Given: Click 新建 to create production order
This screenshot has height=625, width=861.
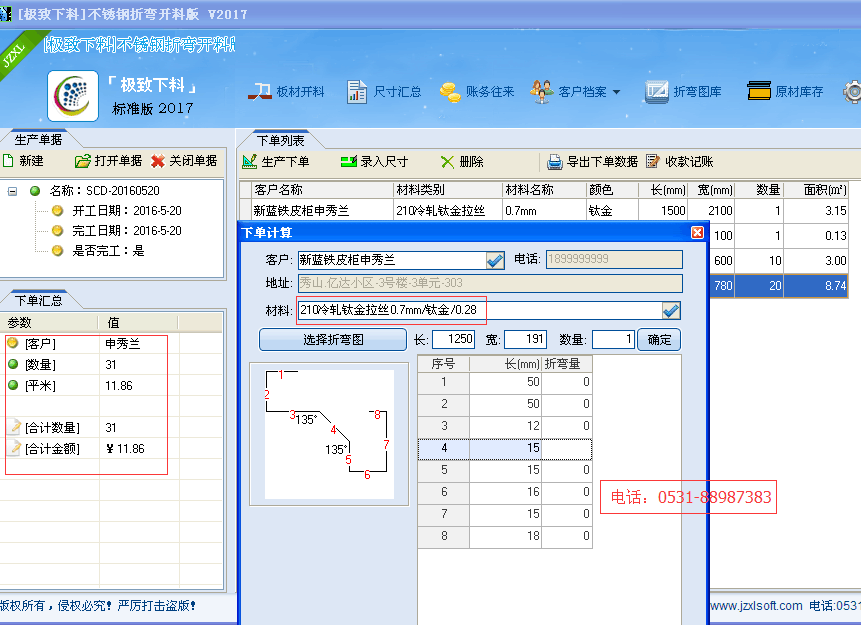Looking at the screenshot, I should pyautogui.click(x=23, y=161).
